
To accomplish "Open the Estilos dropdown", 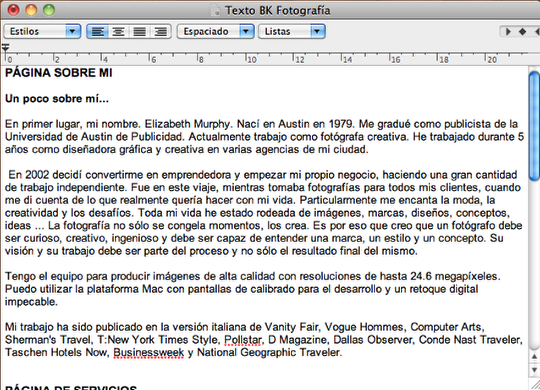I will [x=42, y=32].
